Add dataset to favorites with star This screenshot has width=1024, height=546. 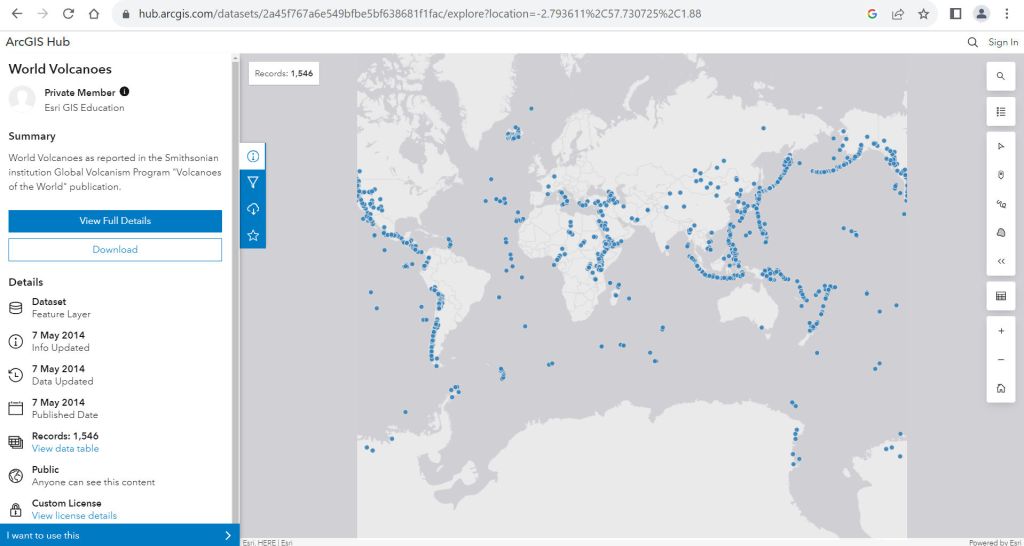[x=253, y=236]
